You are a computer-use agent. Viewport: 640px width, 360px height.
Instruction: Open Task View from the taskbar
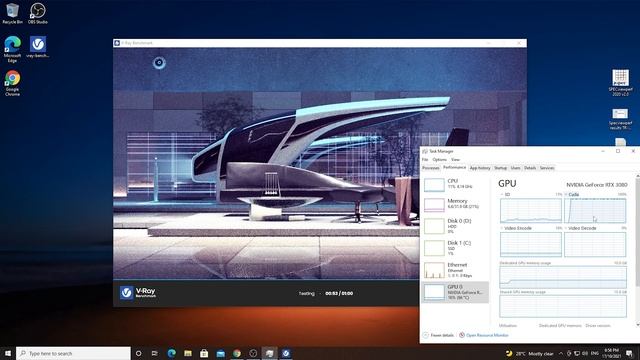pos(155,353)
